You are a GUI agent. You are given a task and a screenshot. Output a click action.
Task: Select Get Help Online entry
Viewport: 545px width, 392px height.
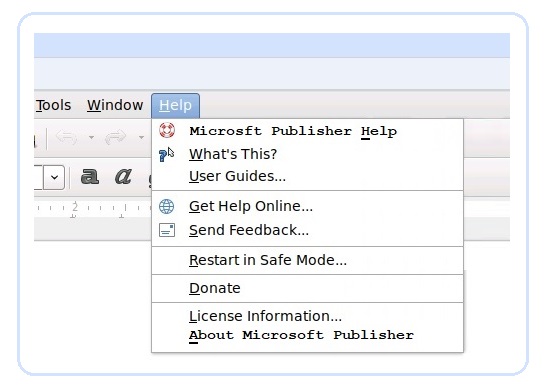[307, 206]
